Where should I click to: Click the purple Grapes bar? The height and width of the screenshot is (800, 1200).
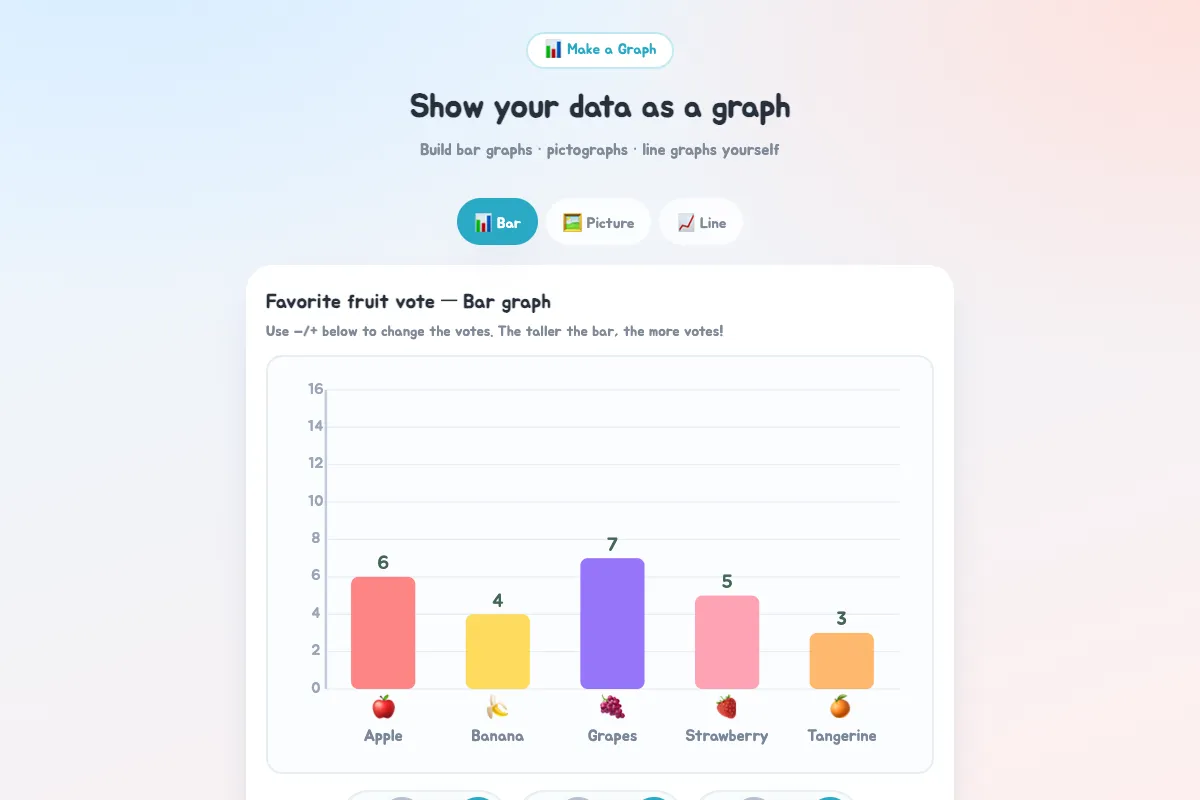[x=612, y=624]
